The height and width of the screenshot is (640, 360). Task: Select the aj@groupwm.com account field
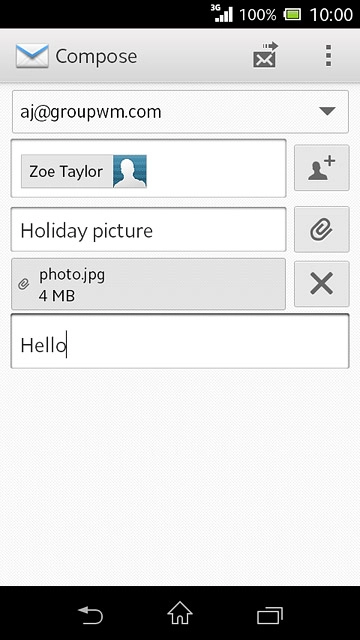click(180, 112)
